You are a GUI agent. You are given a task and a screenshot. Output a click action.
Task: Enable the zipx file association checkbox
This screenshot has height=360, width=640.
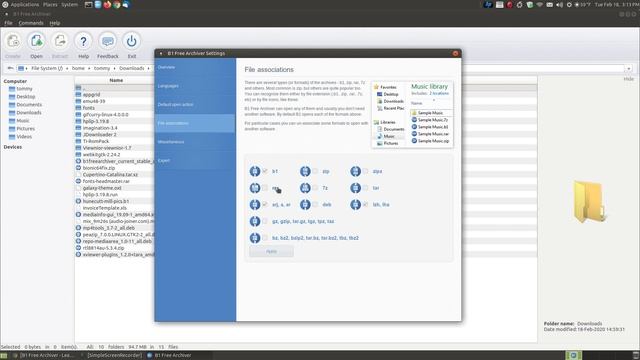pos(366,171)
